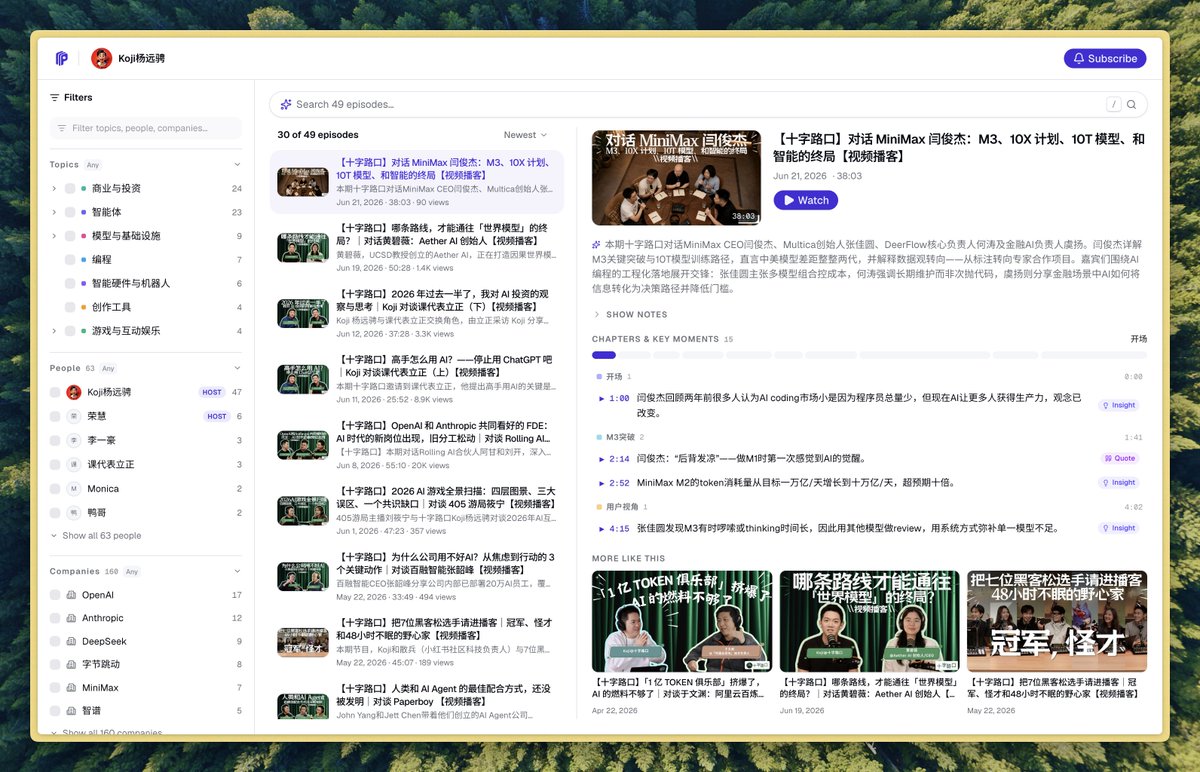This screenshot has height=772, width=1200.
Task: Check the 编程 topic checkbox
Action: (x=70, y=260)
